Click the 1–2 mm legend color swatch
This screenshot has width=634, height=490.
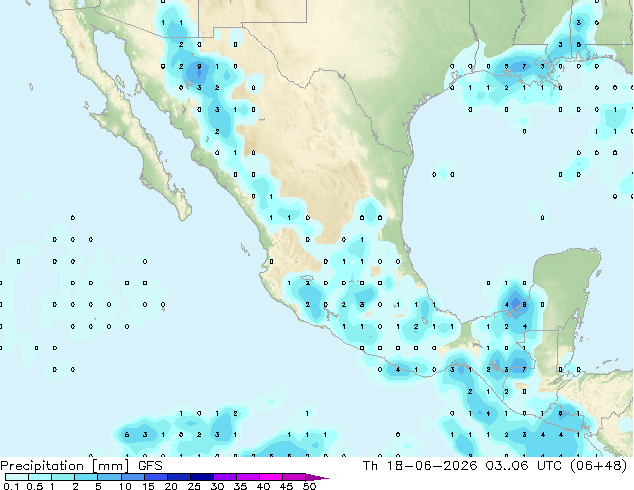63,477
